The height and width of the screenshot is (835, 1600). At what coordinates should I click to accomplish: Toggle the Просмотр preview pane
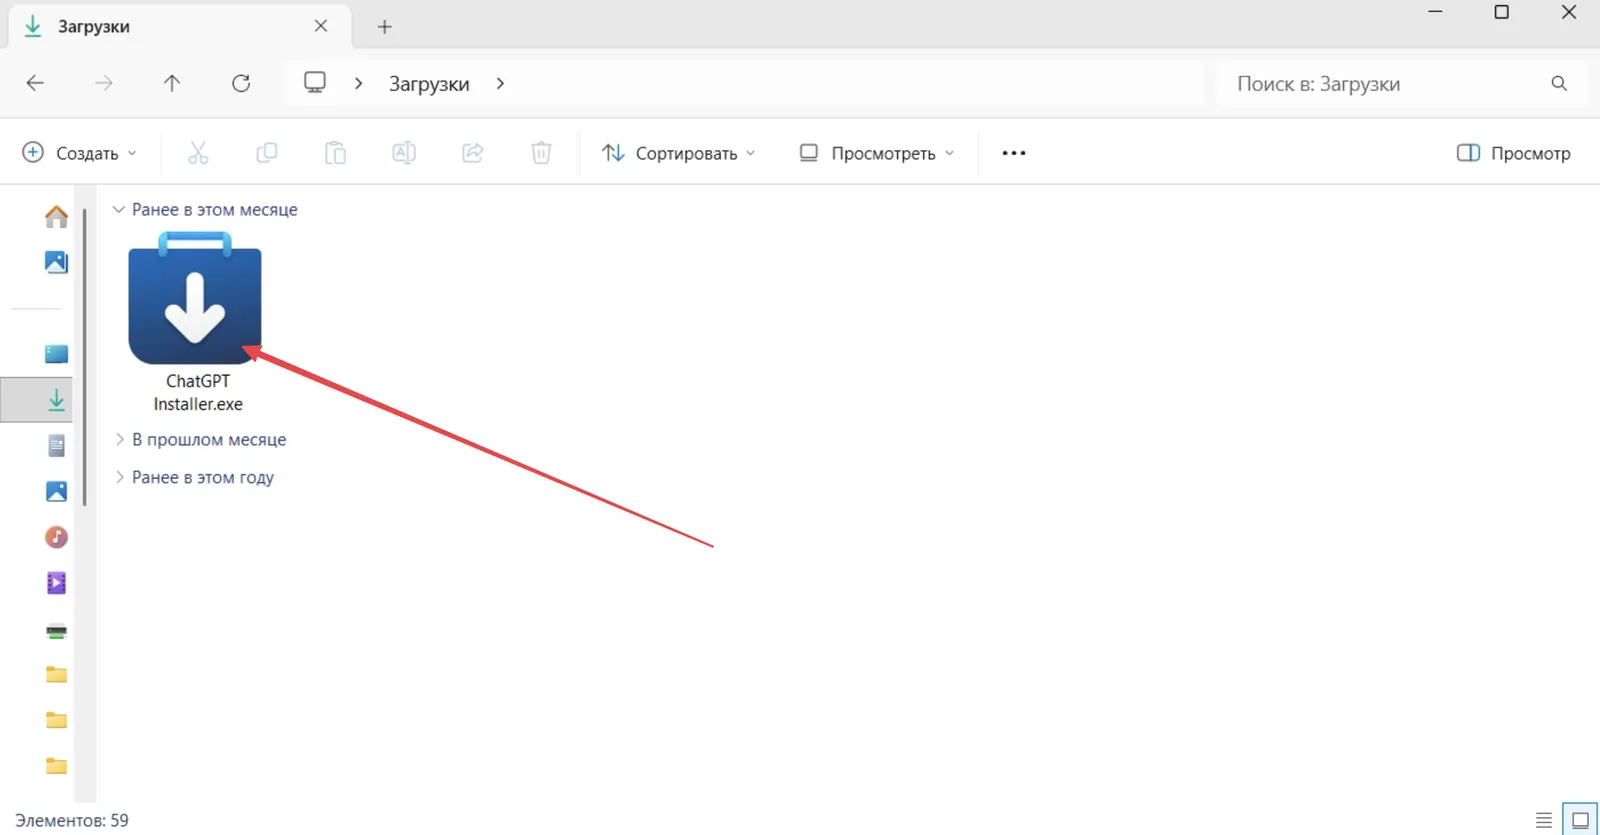[x=1513, y=153]
